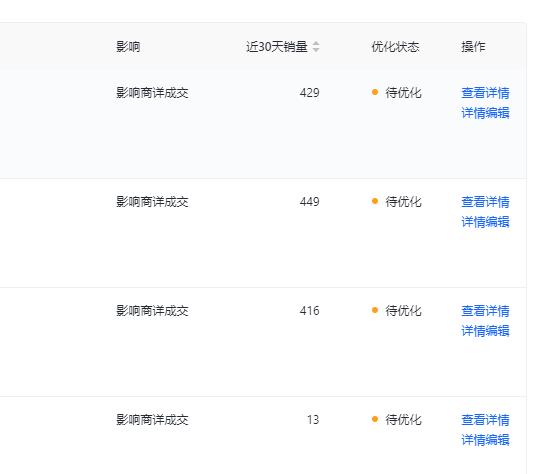
Task: Click 影响商详成交 in the first row
Action: click(x=152, y=93)
